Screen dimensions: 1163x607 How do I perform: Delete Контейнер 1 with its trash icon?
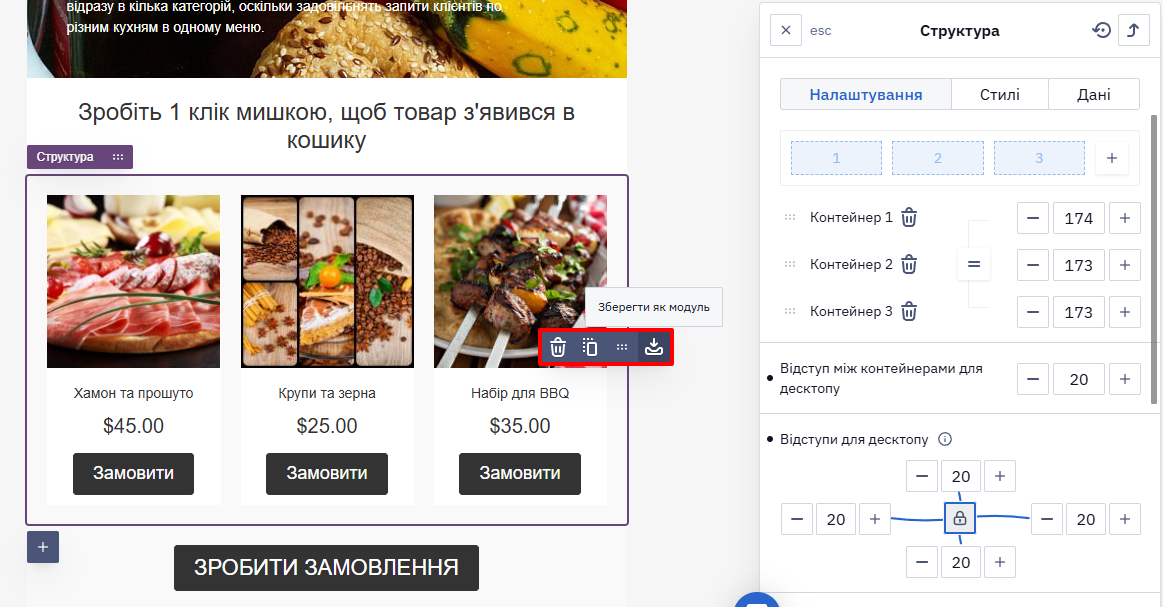coord(909,217)
